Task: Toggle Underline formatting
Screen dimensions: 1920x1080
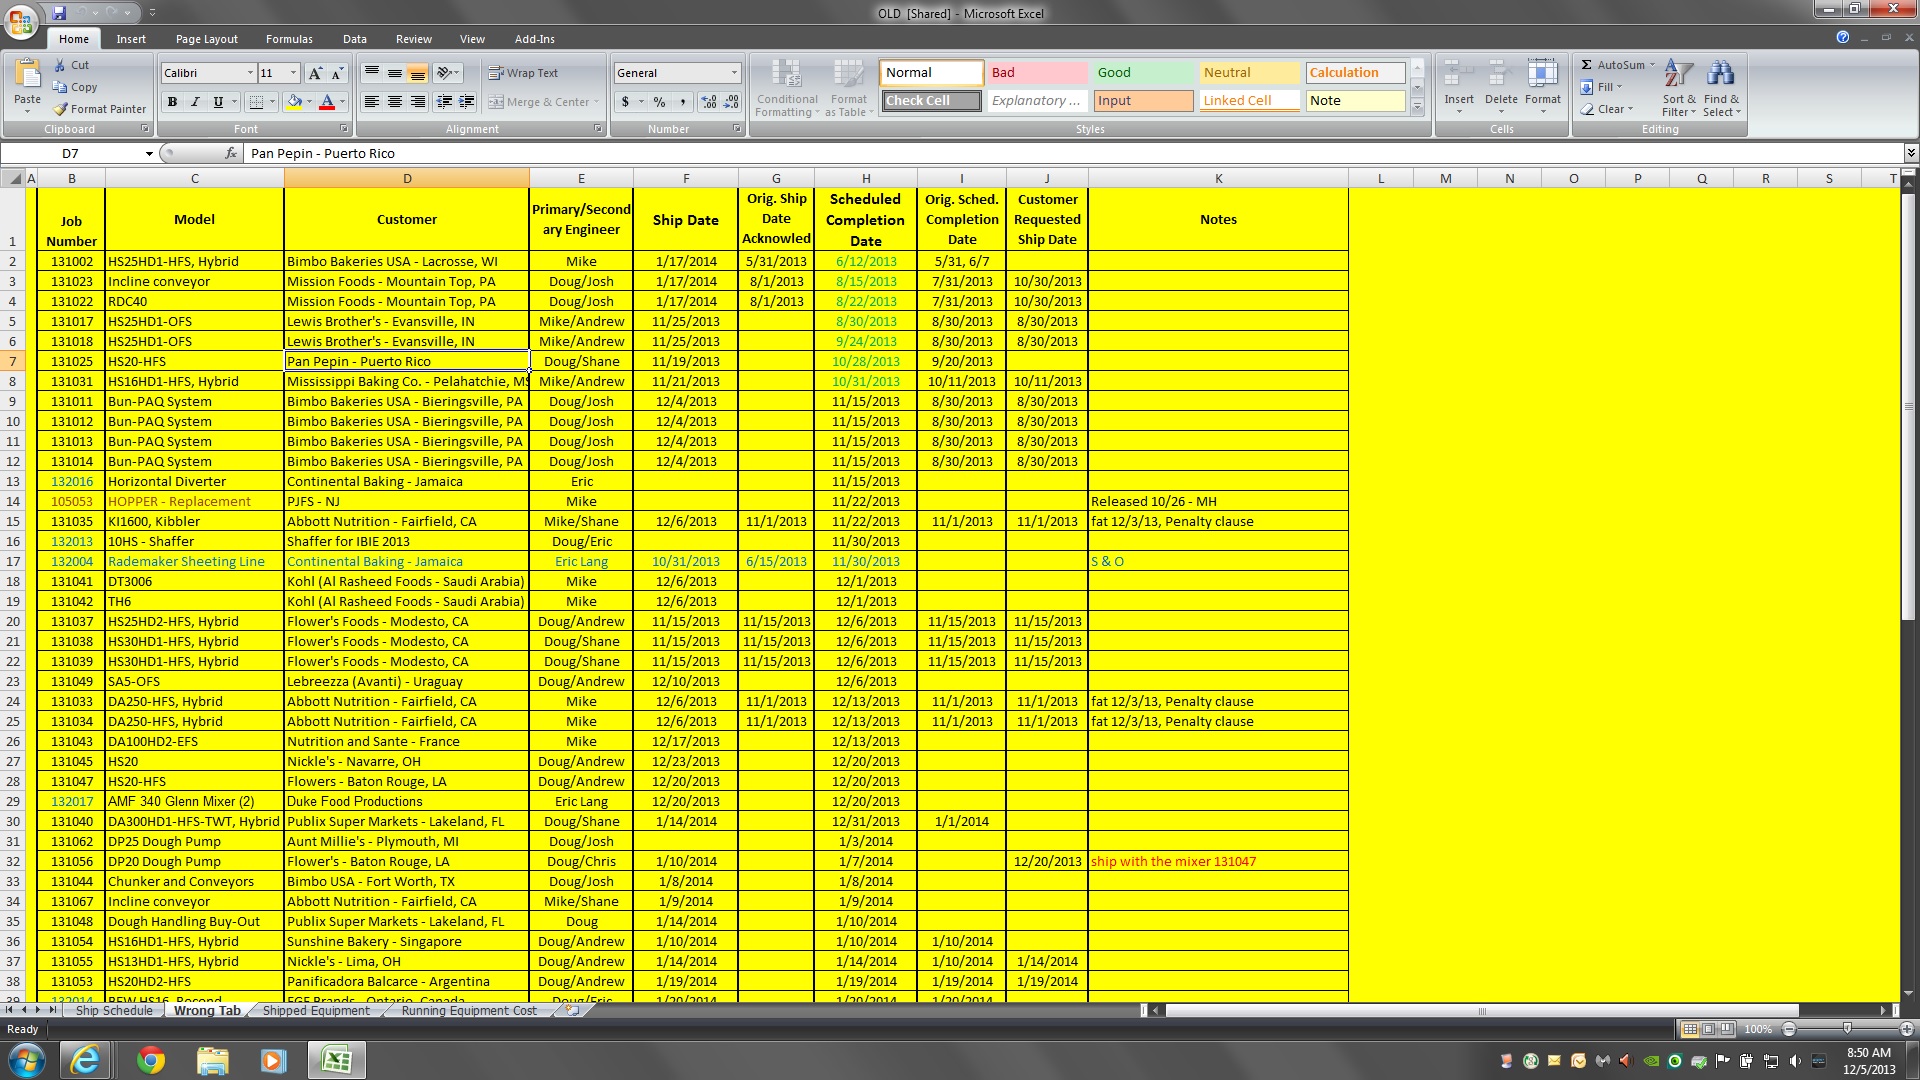Action: coord(217,102)
